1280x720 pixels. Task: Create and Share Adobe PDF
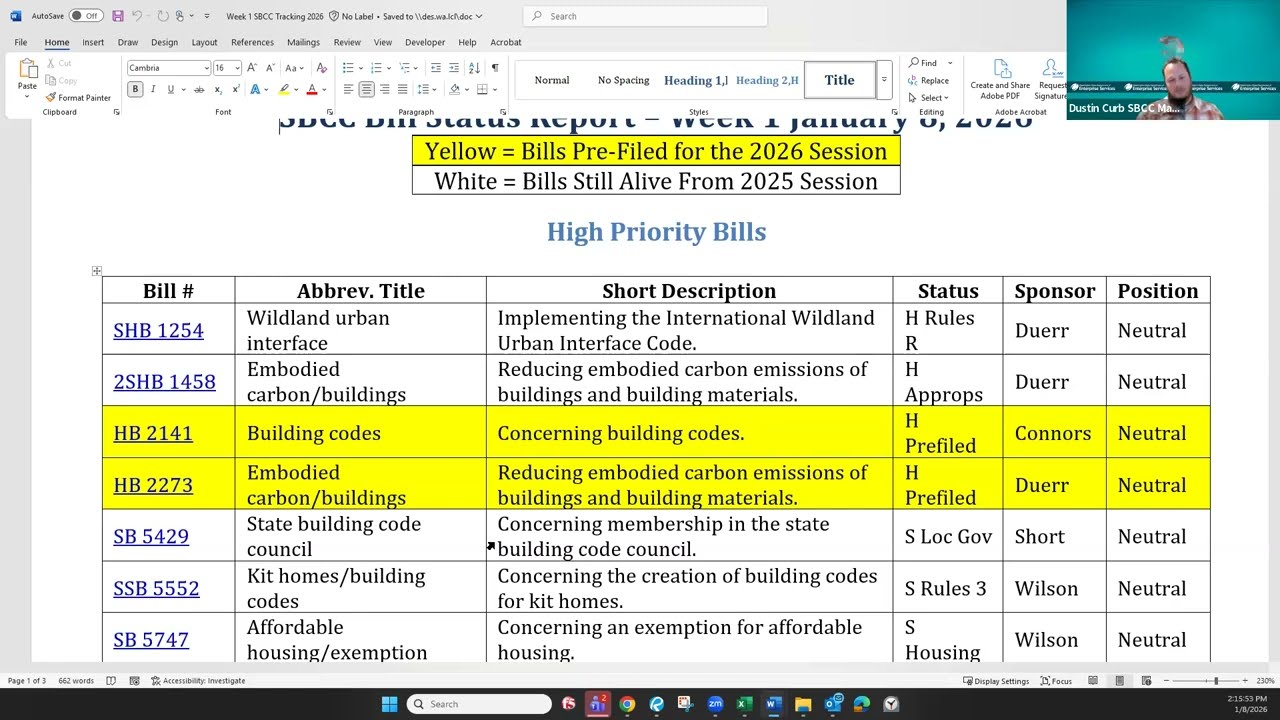(x=1000, y=79)
